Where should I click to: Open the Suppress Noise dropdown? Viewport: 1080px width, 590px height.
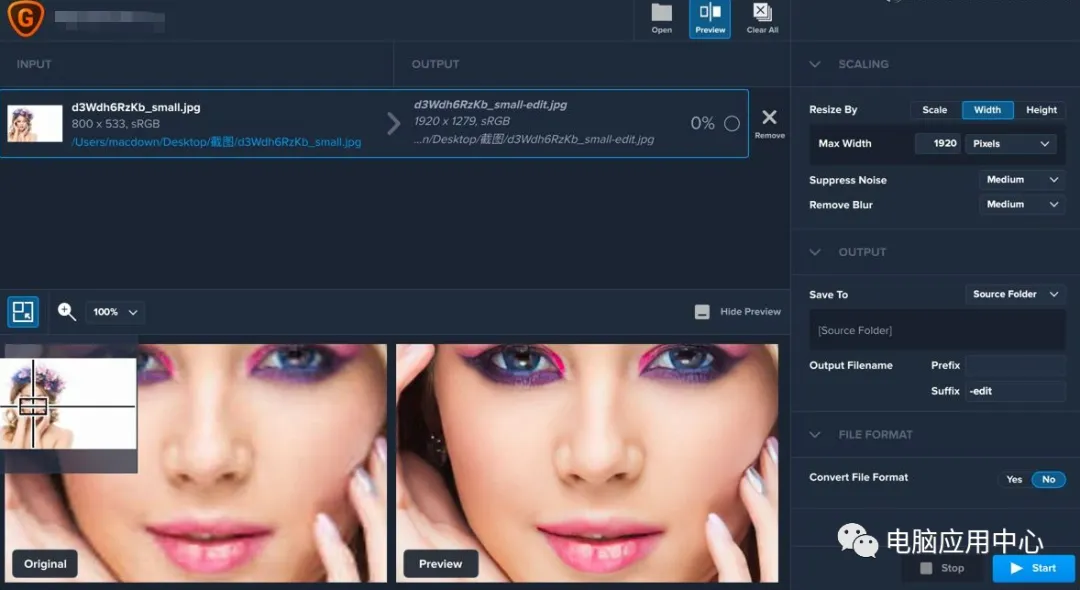click(1021, 180)
